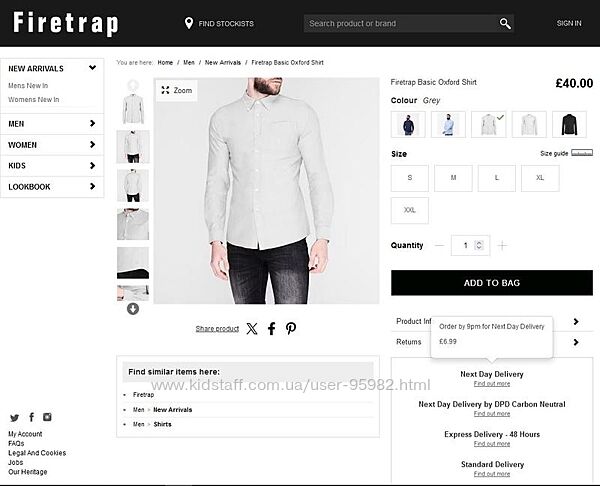The width and height of the screenshot is (600, 486).
Task: Share product on X (Twitter)
Action: 252,328
